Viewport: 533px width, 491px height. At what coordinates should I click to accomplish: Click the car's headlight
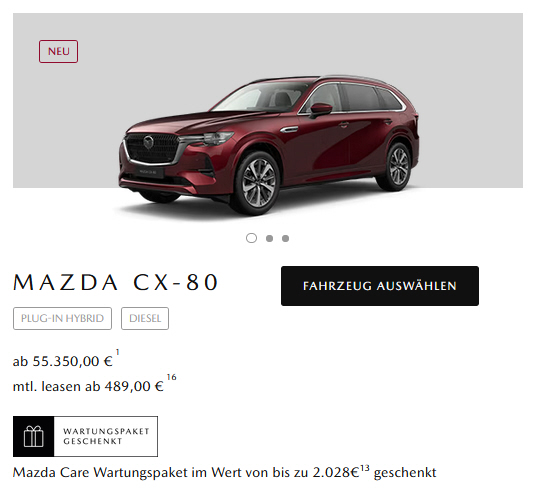tap(208, 138)
